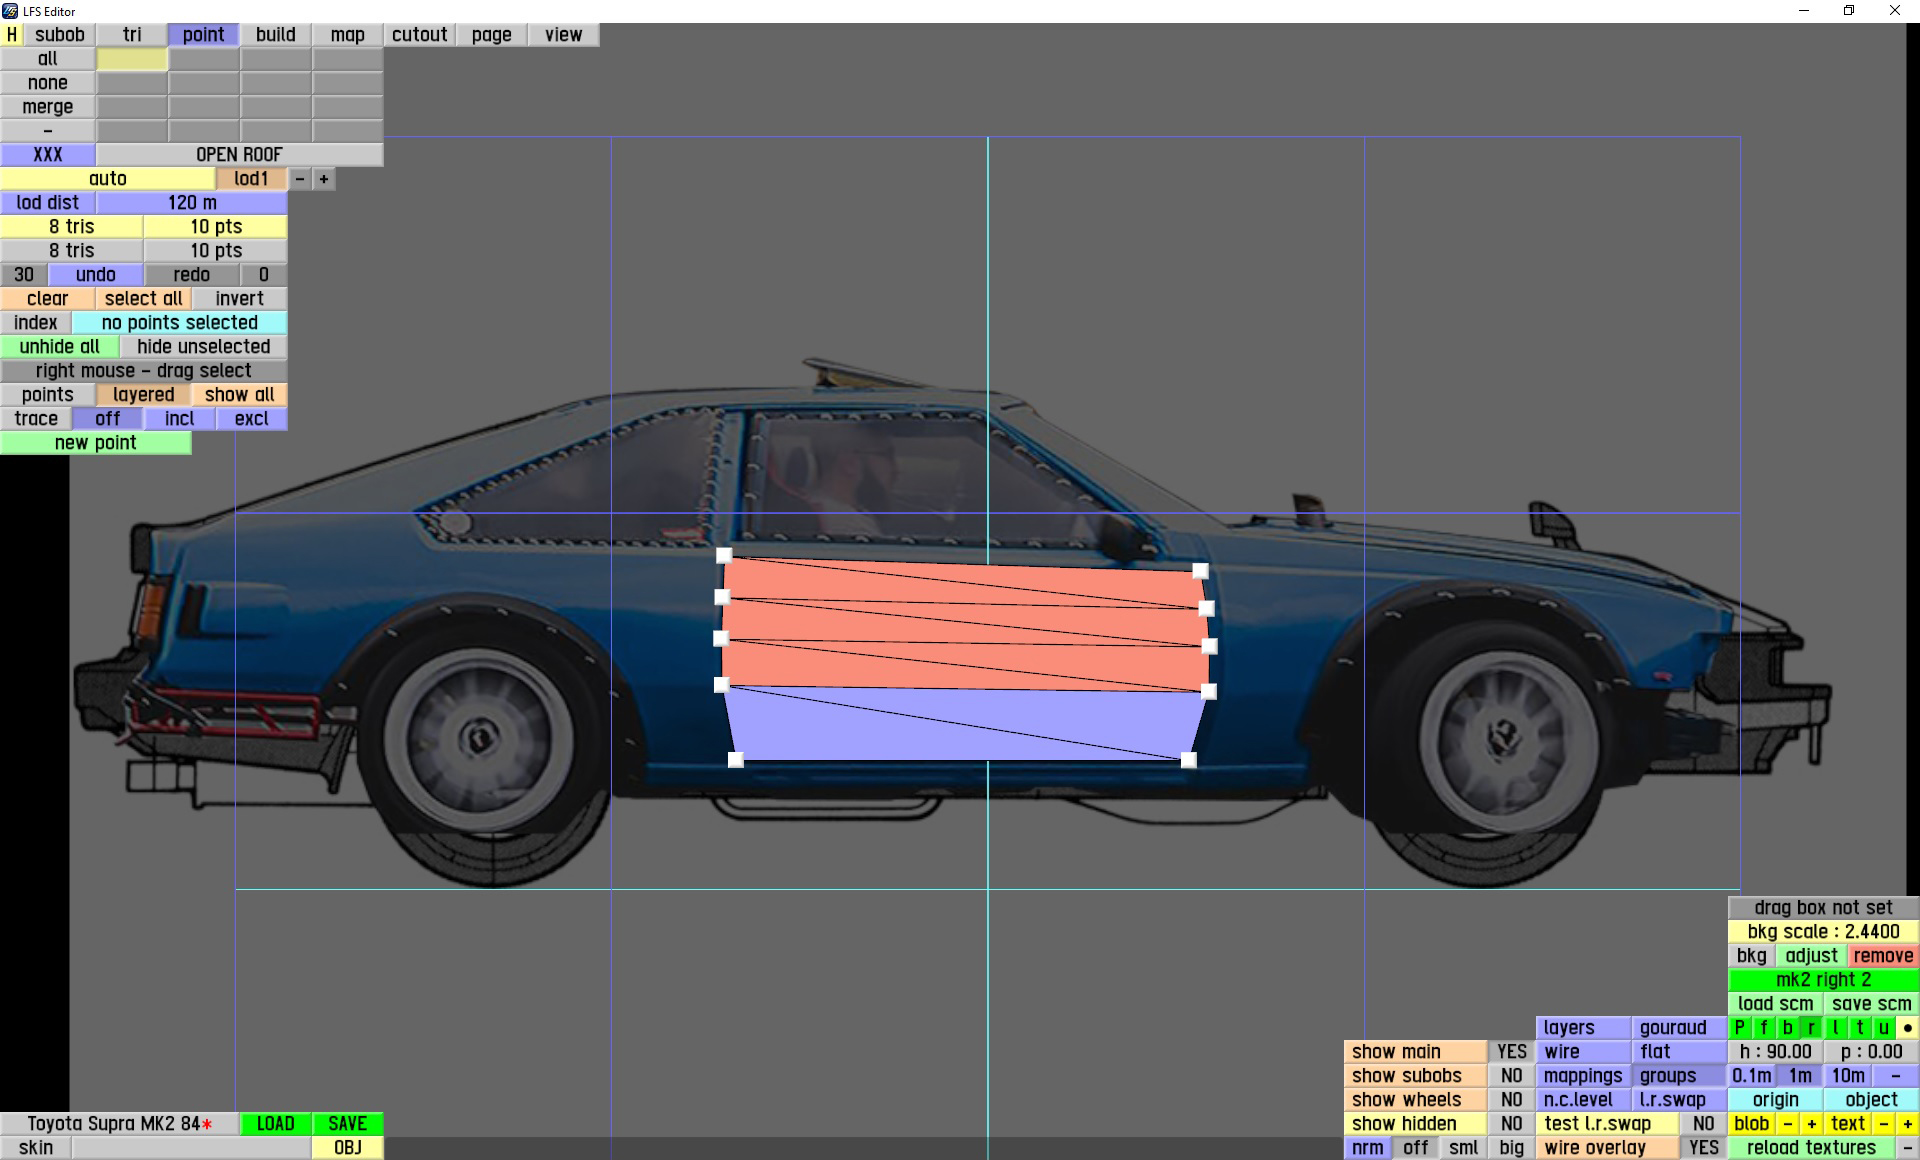1920x1160 pixels.
Task: Switch to top view with t button
Action: point(1860,1027)
